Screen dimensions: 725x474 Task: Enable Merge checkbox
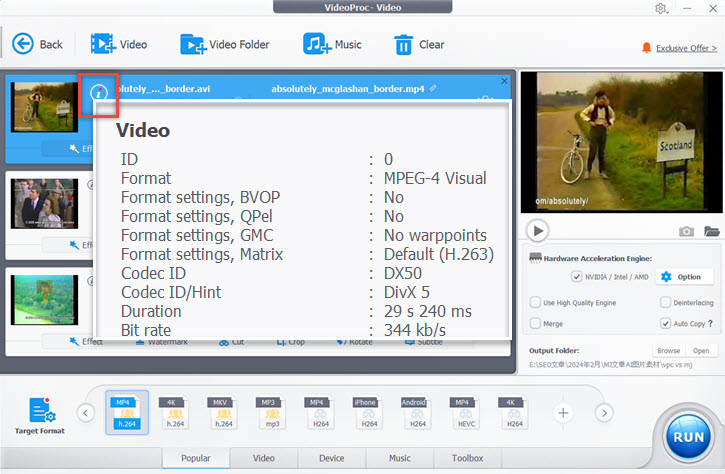point(535,323)
